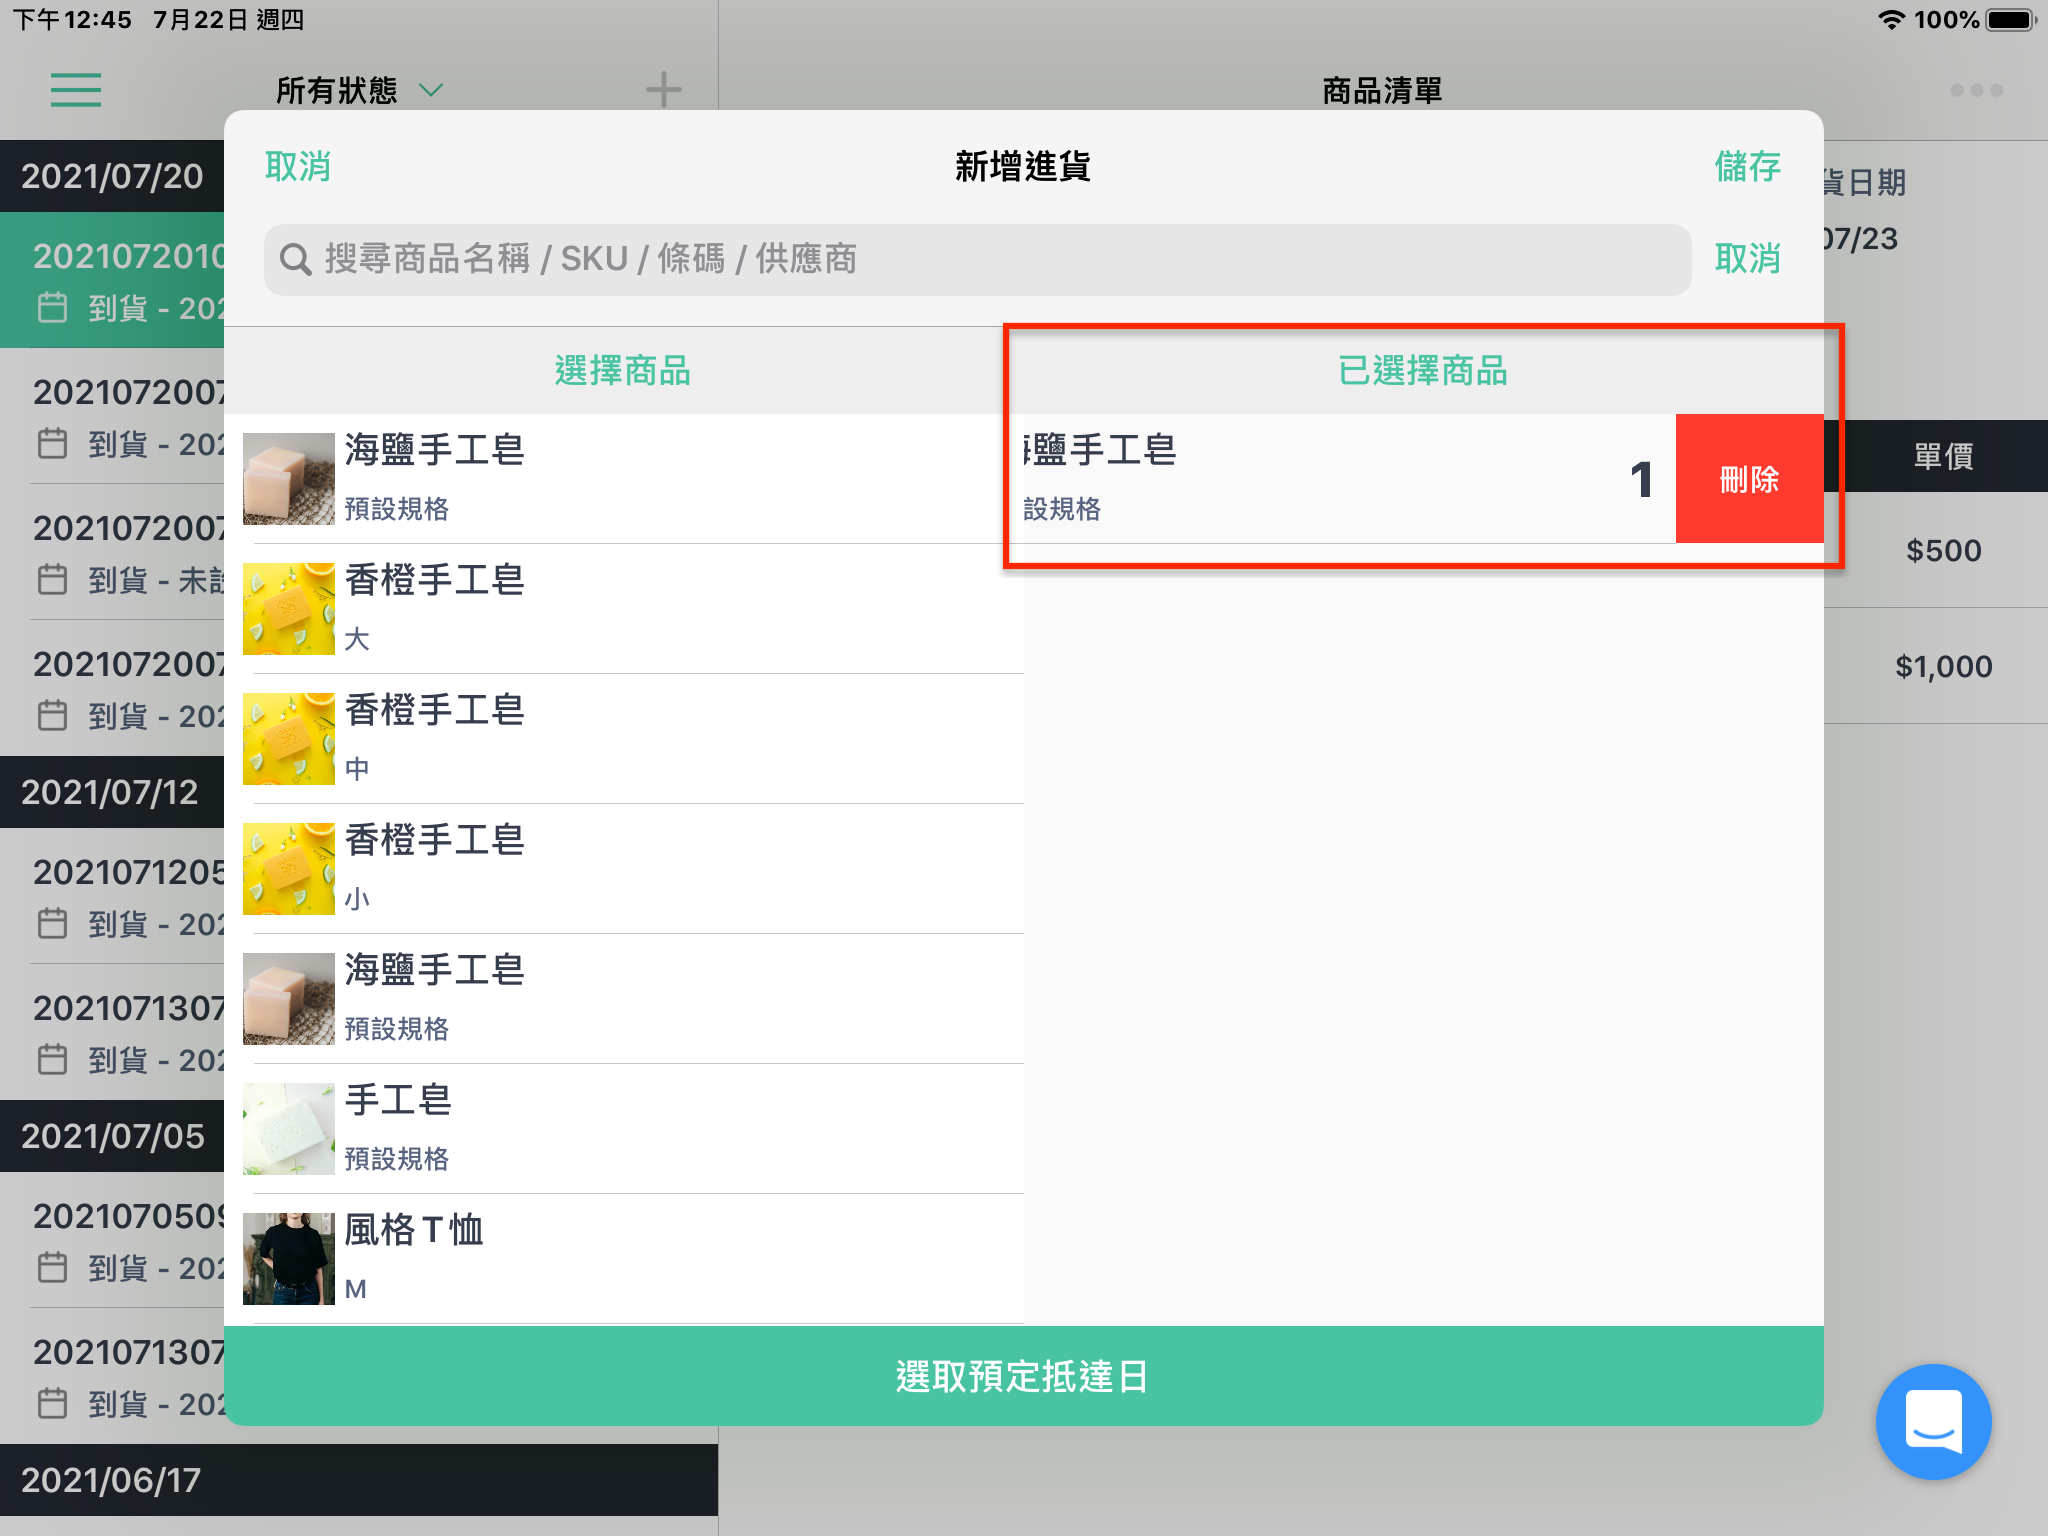Screen dimensions: 2048x1536
Task: Click the 2021/07/12 date header
Action: click(112, 792)
